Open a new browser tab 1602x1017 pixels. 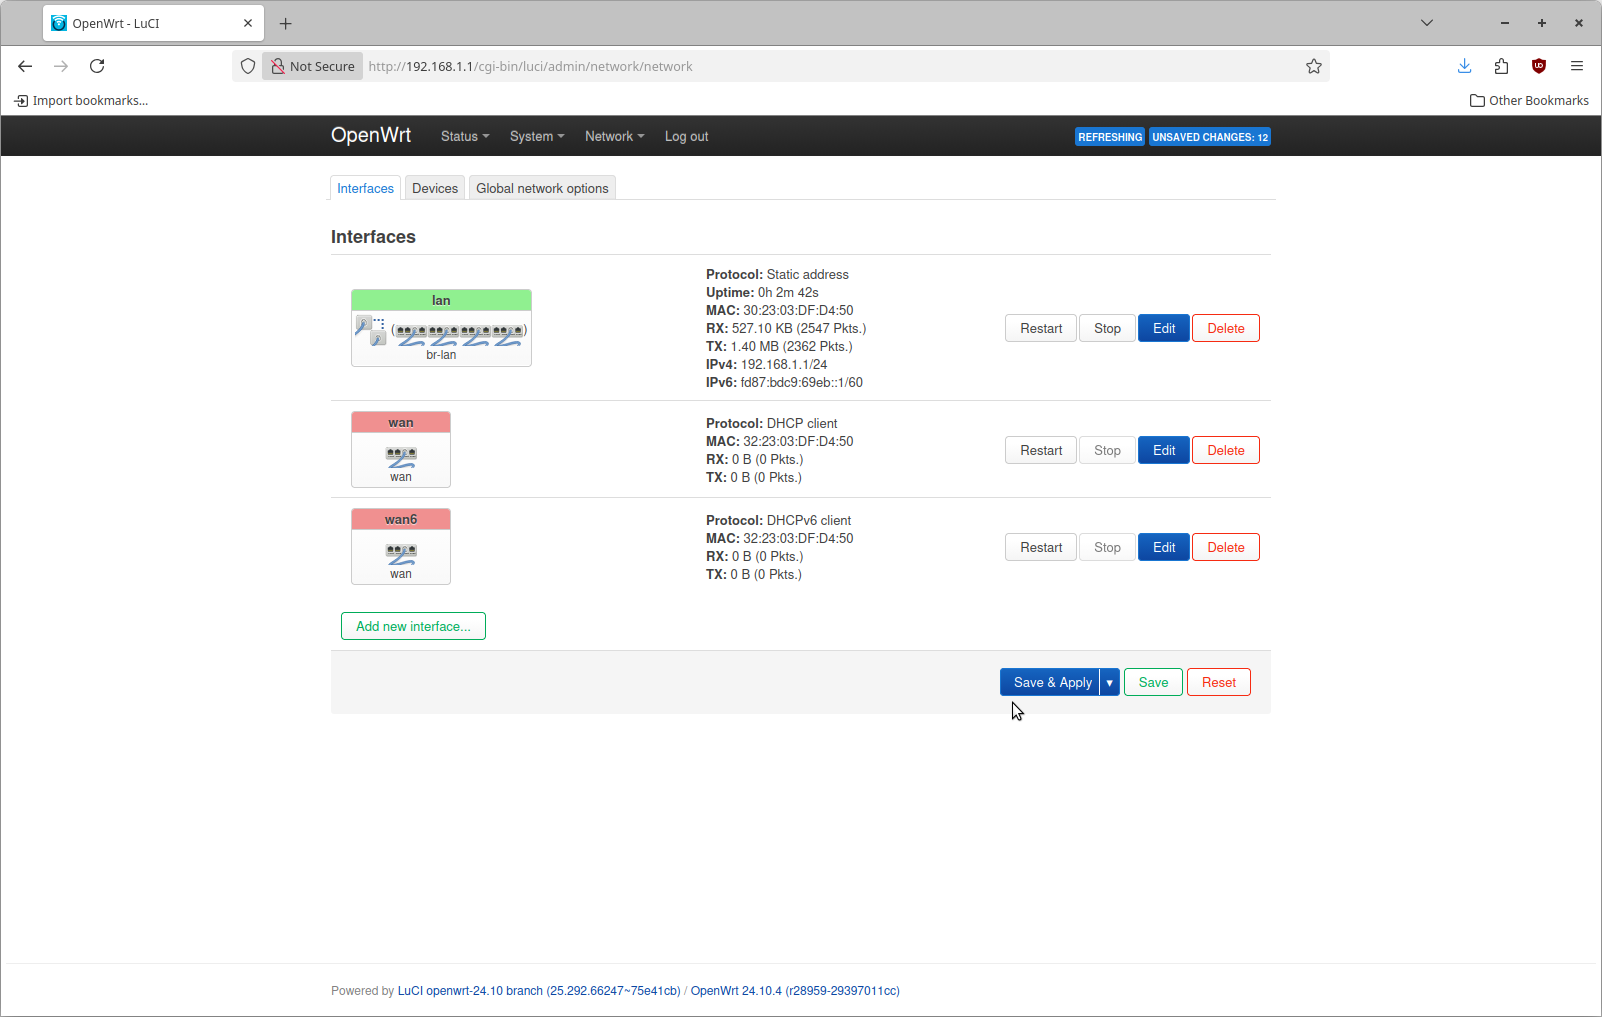click(x=286, y=23)
